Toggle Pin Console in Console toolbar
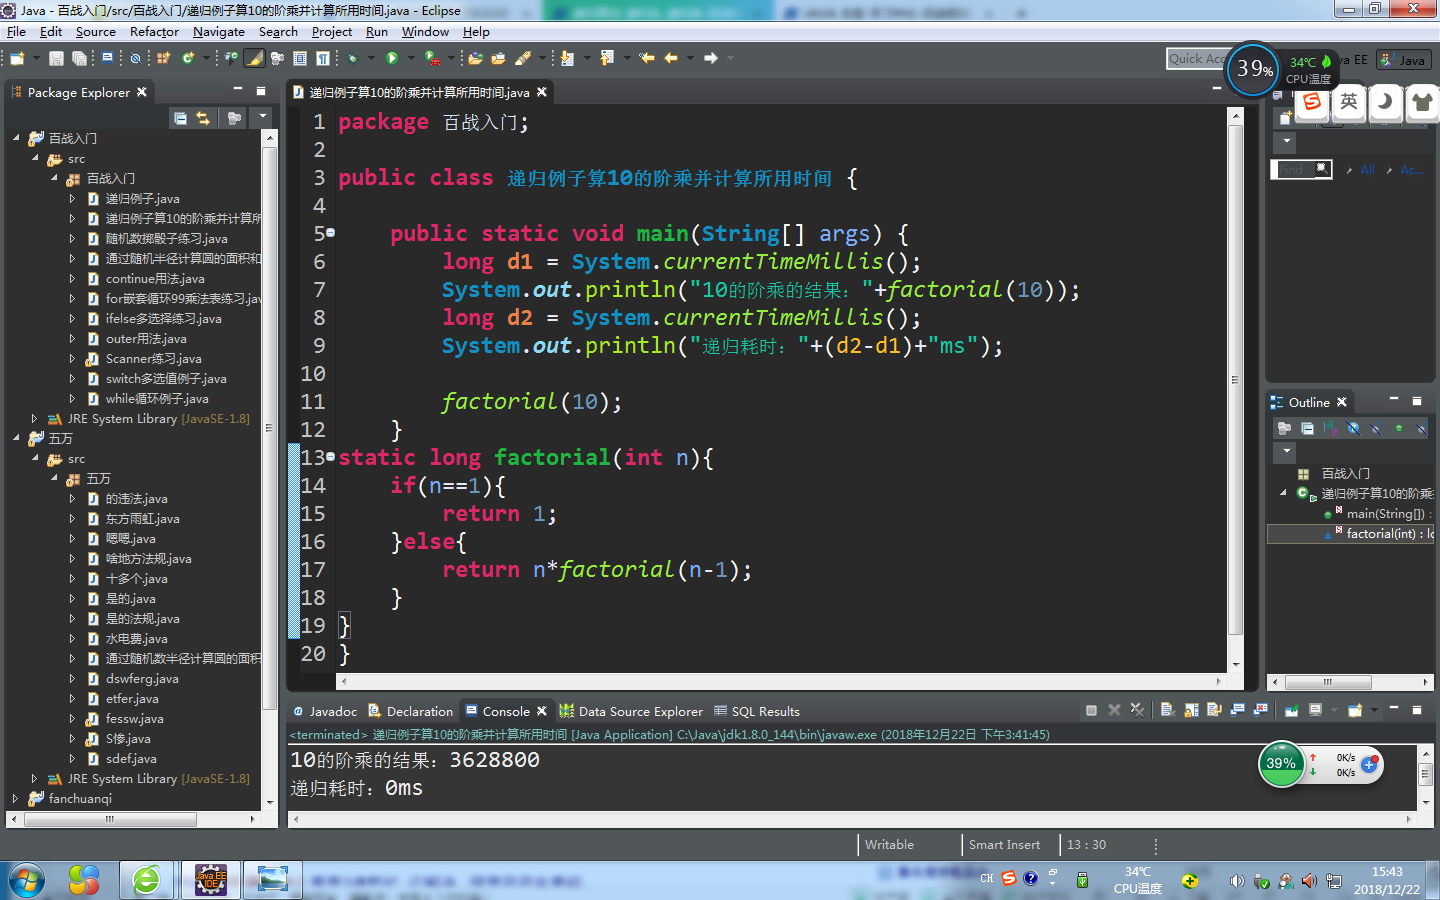 tap(1291, 711)
